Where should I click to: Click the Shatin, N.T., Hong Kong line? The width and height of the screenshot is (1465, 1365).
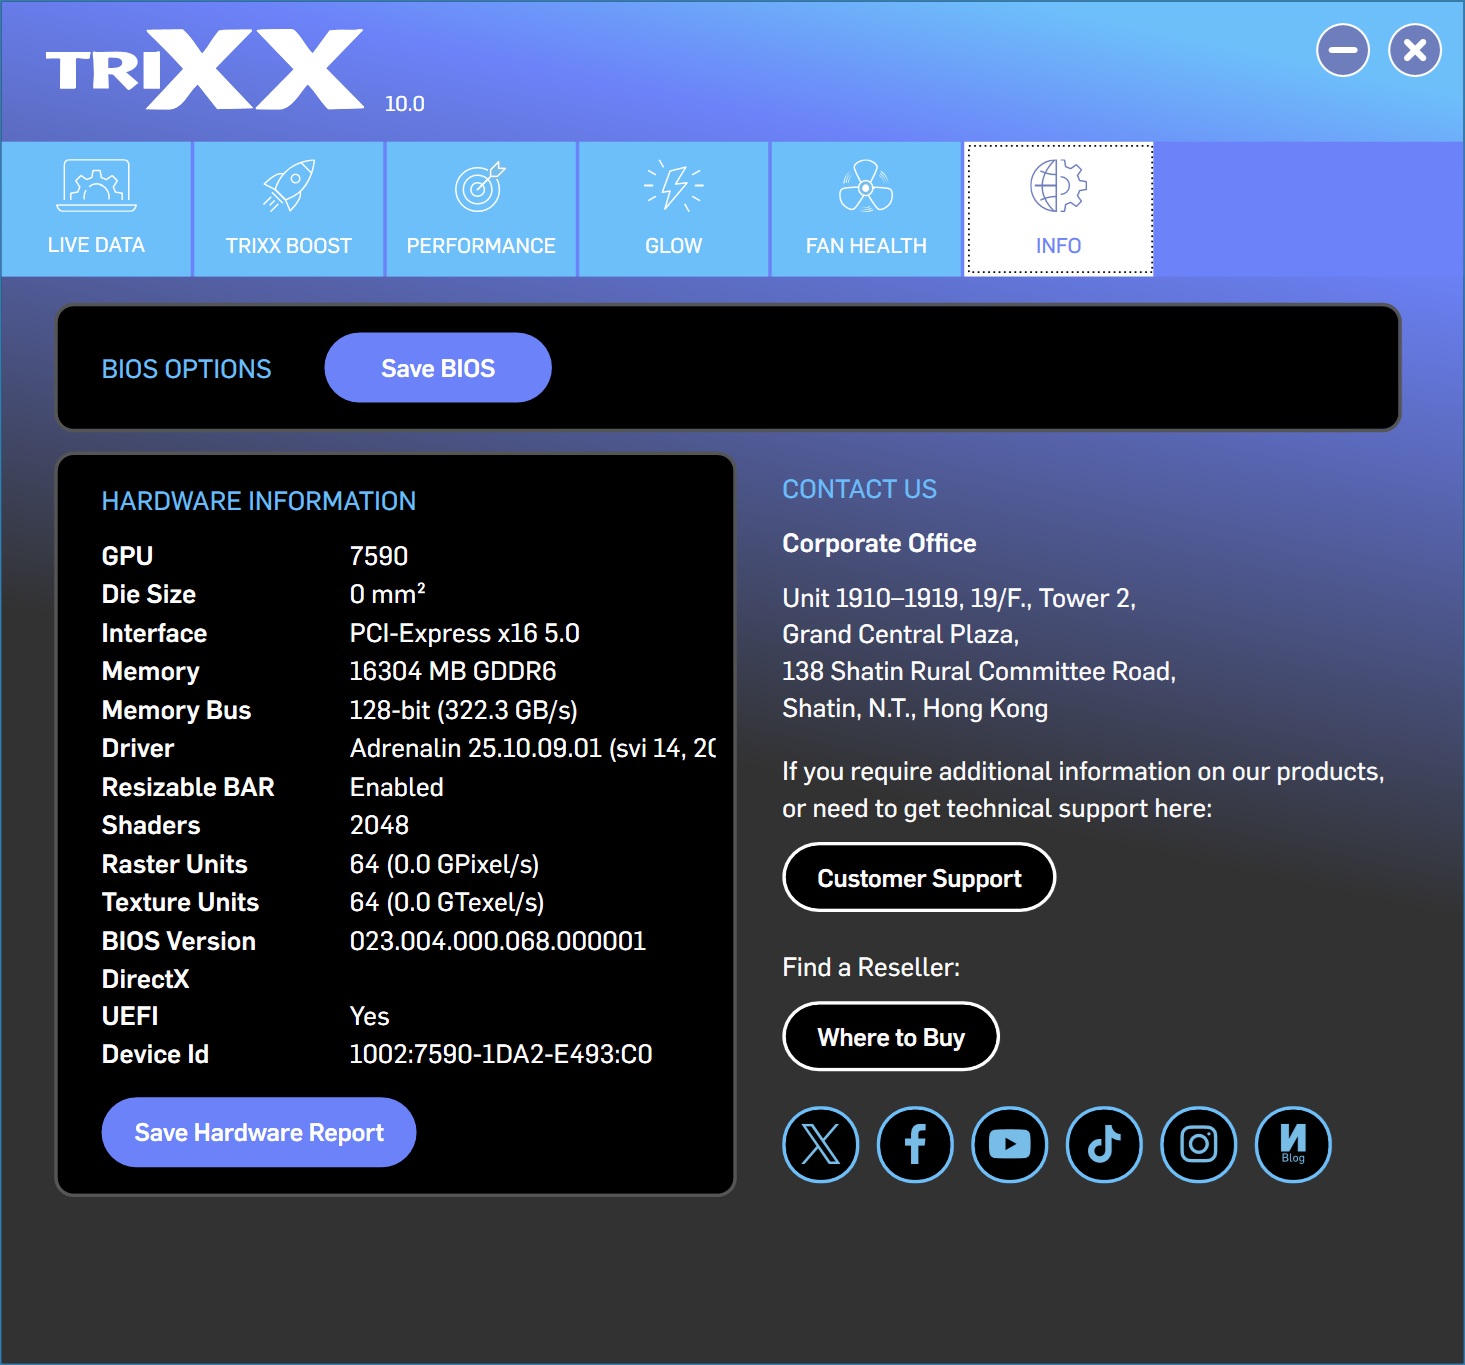pos(916,708)
